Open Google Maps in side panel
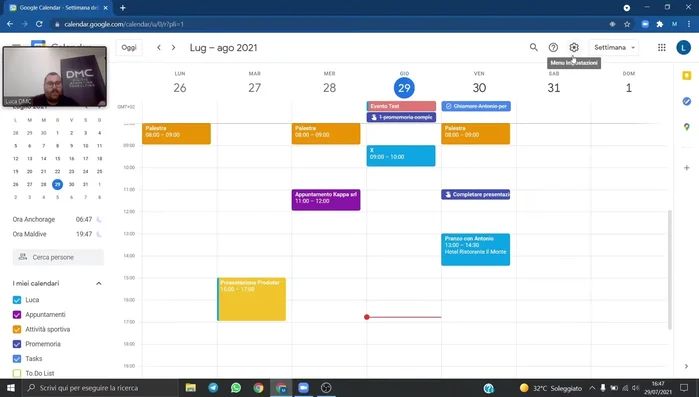The image size is (699, 397). pos(687,127)
